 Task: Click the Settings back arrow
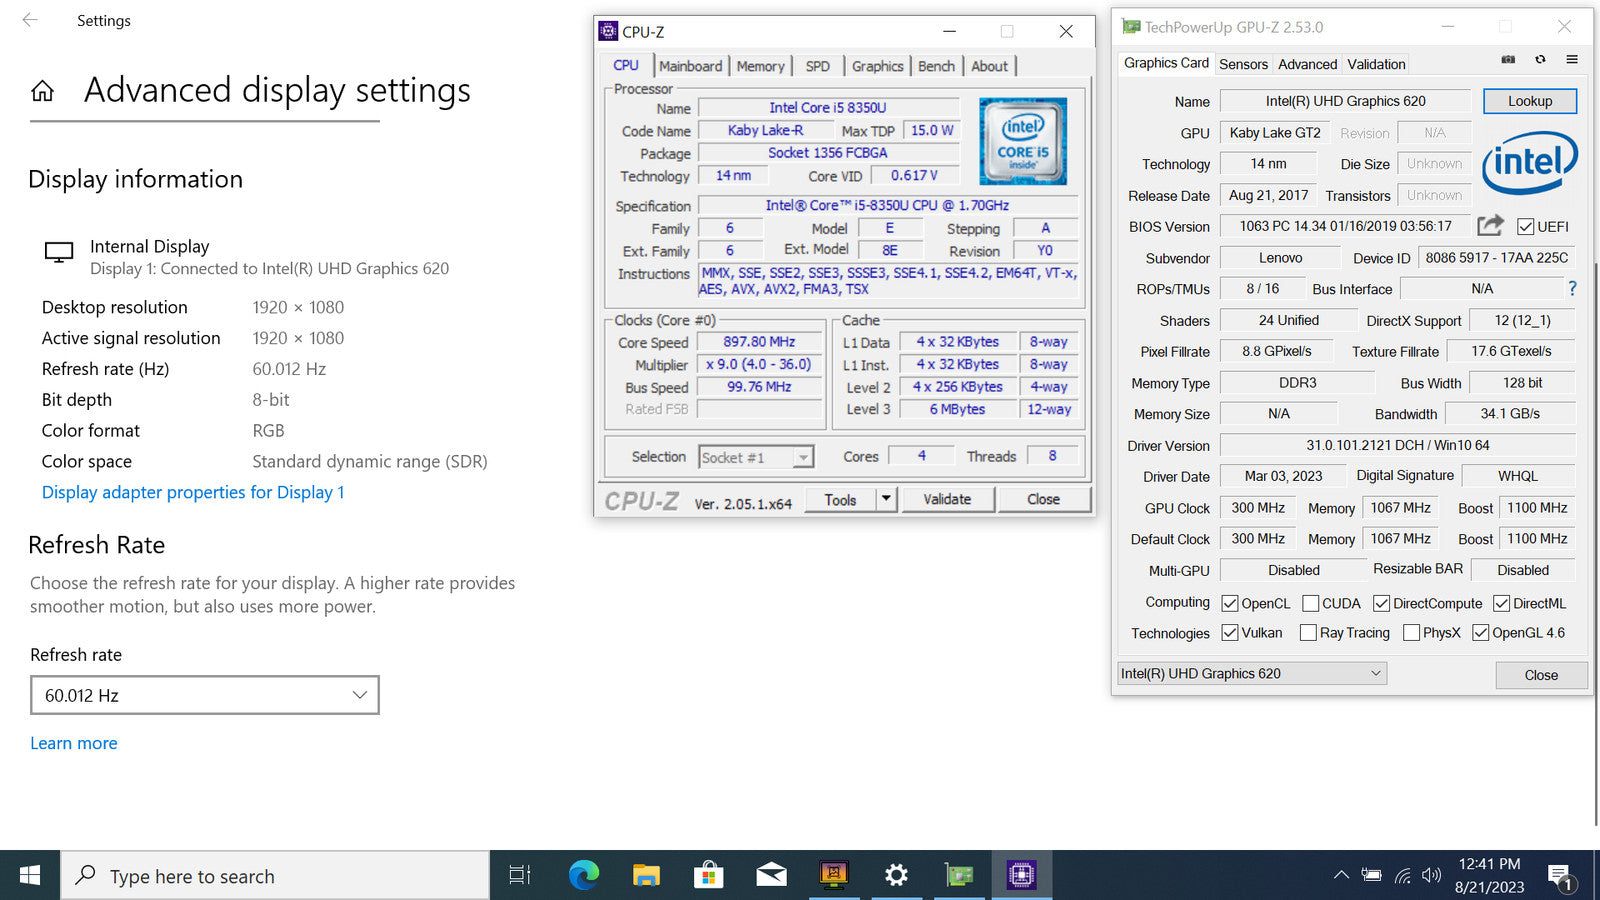click(30, 20)
